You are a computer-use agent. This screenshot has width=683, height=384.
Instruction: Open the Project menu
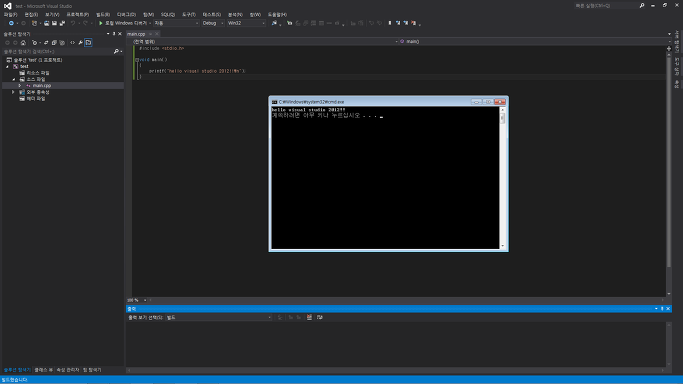(x=78, y=15)
